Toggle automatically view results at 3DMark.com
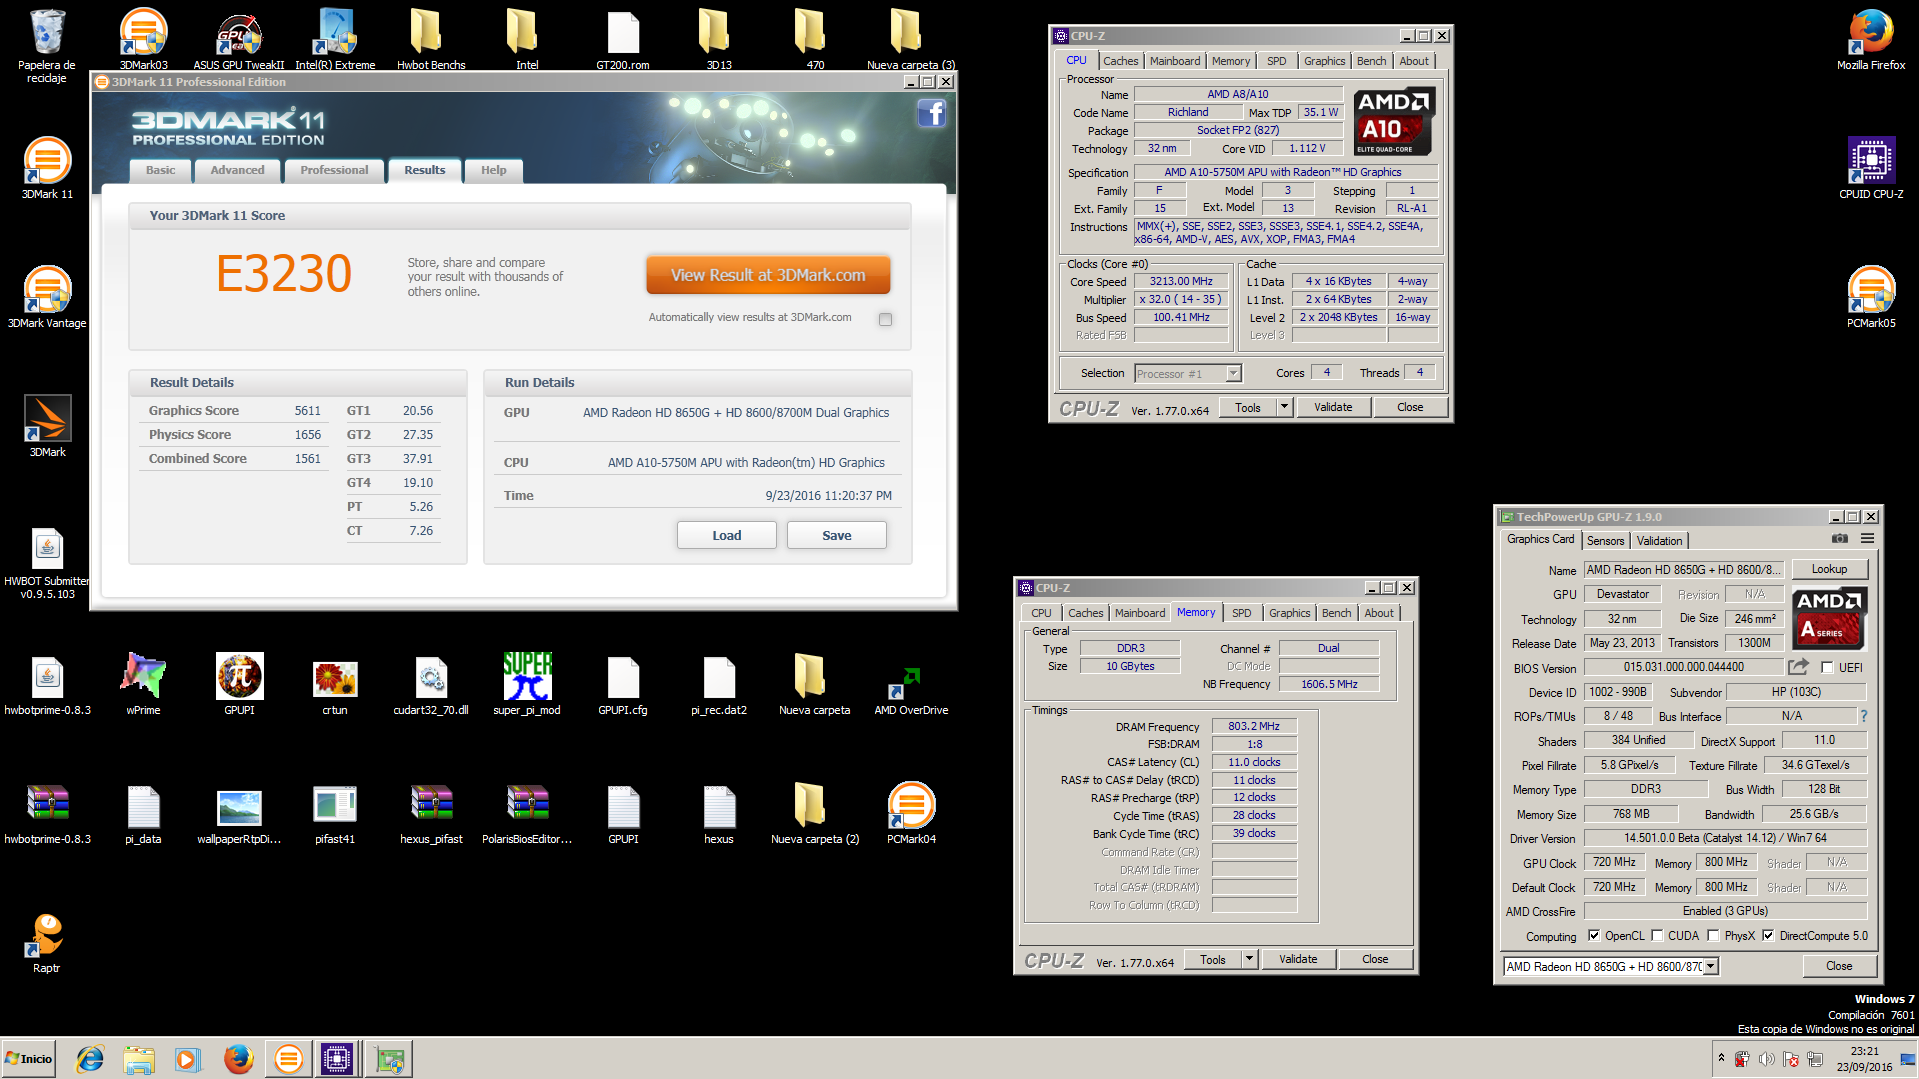 tap(885, 319)
